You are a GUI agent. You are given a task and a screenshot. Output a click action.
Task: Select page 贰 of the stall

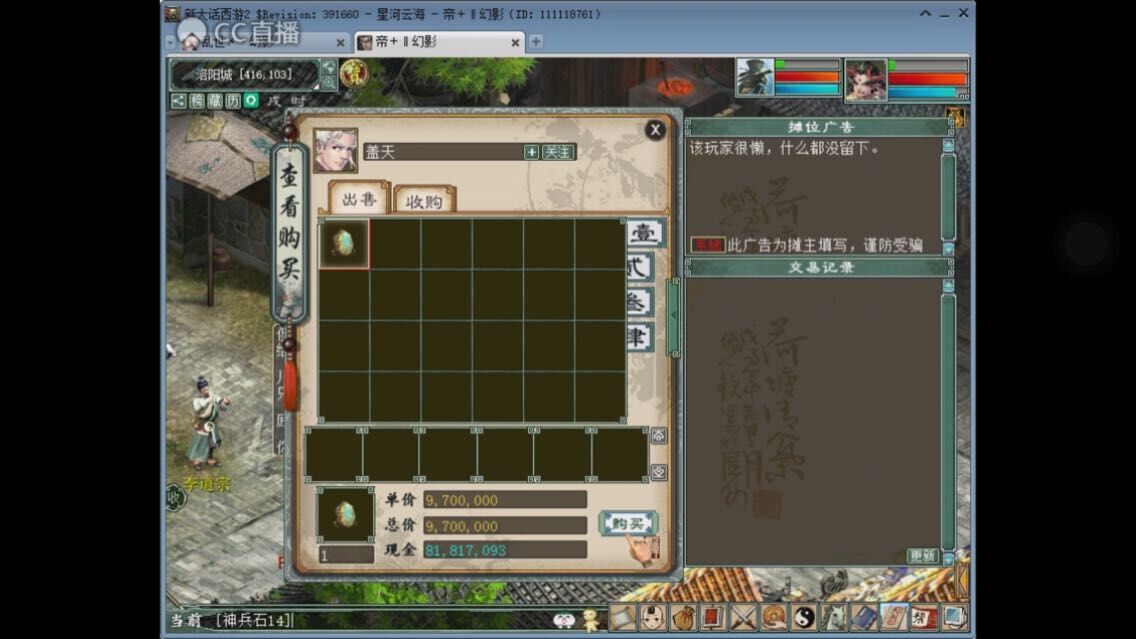[x=640, y=267]
